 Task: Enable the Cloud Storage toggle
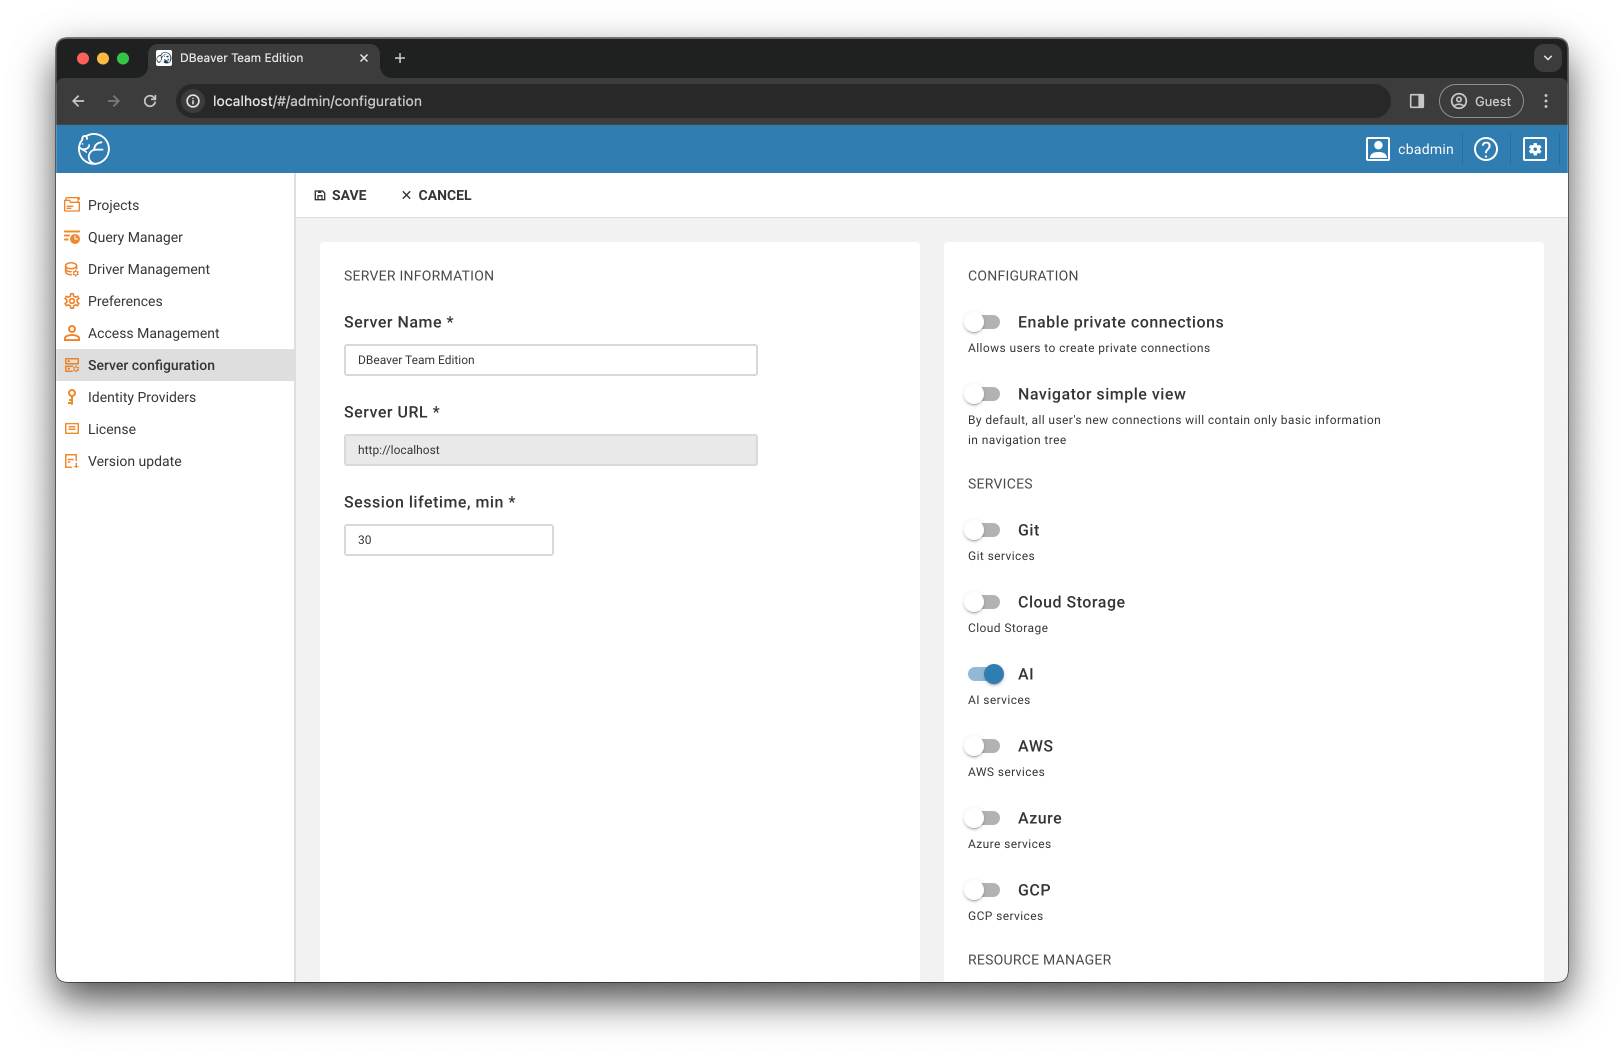[x=983, y=602]
